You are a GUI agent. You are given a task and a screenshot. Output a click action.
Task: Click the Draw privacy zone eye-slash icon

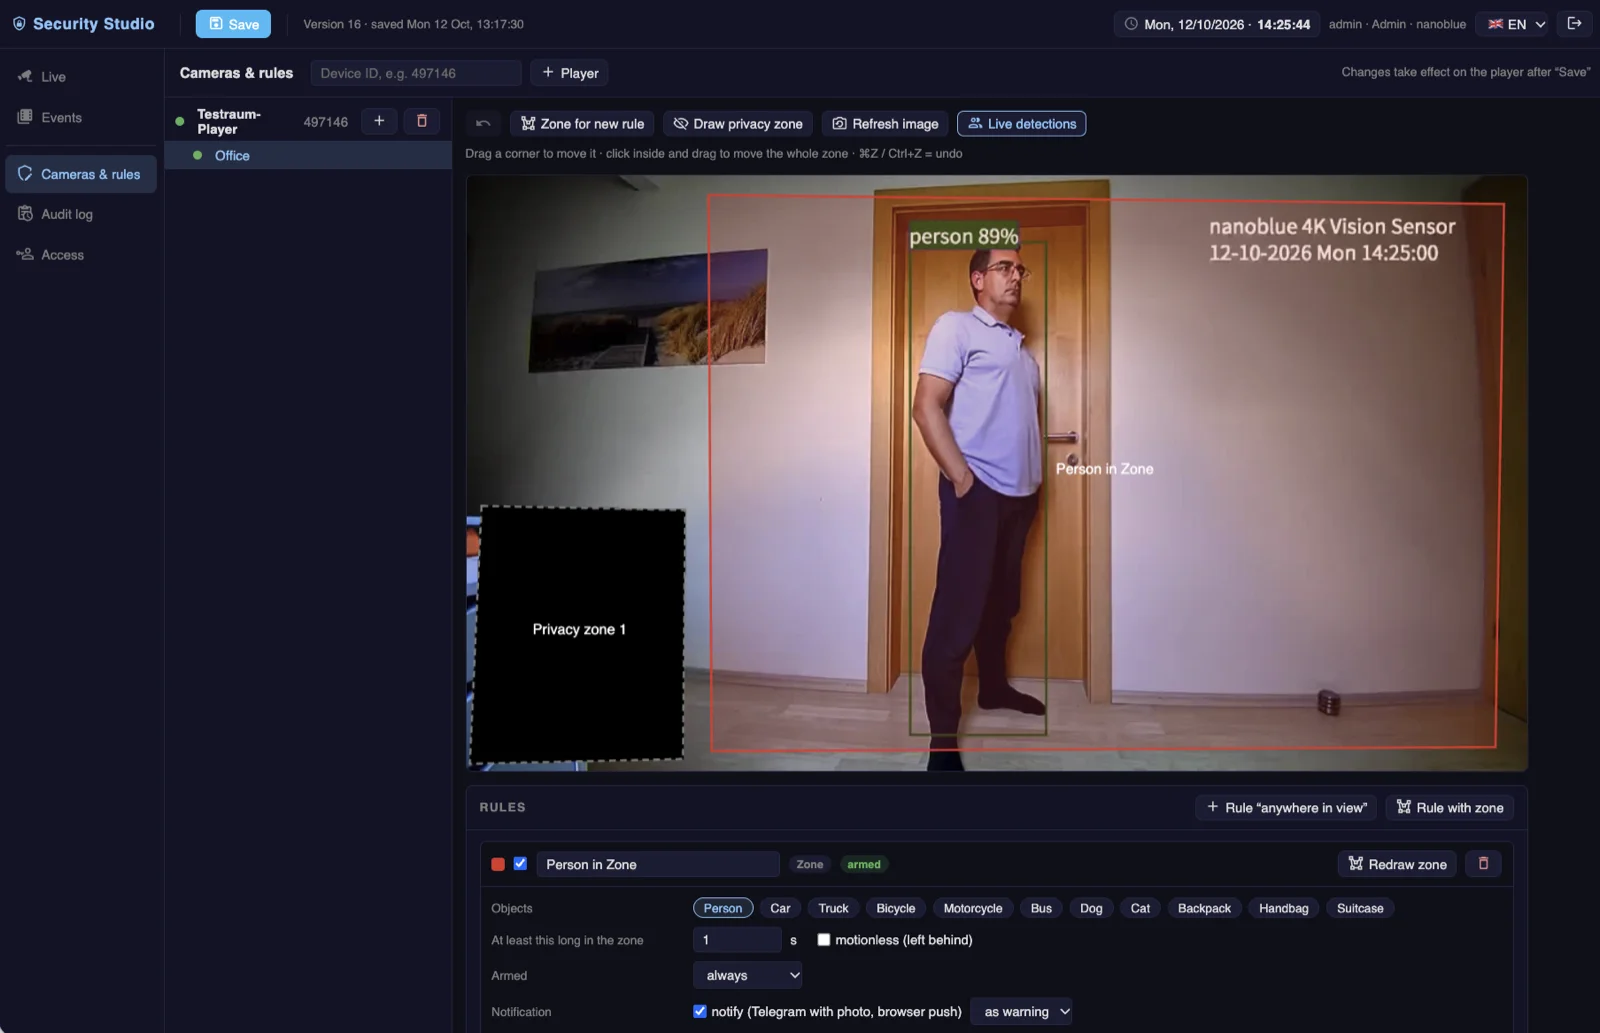681,124
